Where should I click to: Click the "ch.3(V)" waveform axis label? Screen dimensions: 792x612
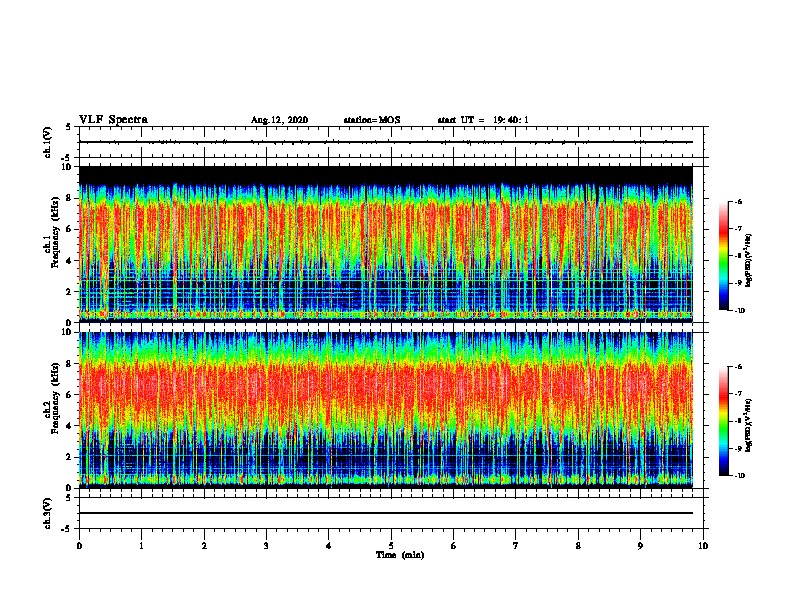tap(48, 513)
